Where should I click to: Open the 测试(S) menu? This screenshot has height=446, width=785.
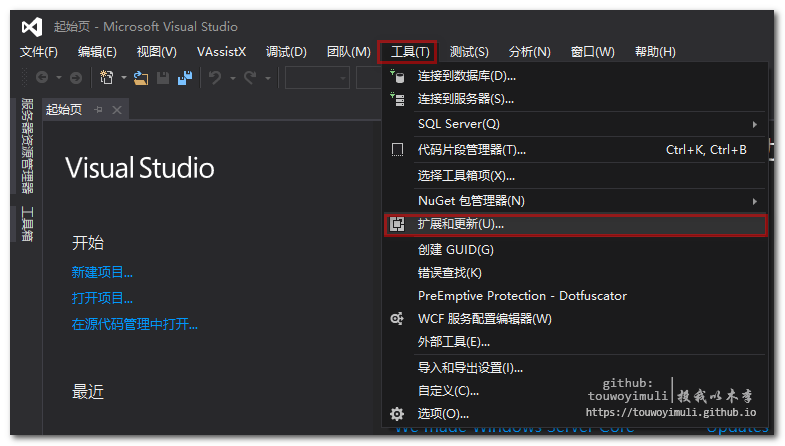[x=469, y=52]
